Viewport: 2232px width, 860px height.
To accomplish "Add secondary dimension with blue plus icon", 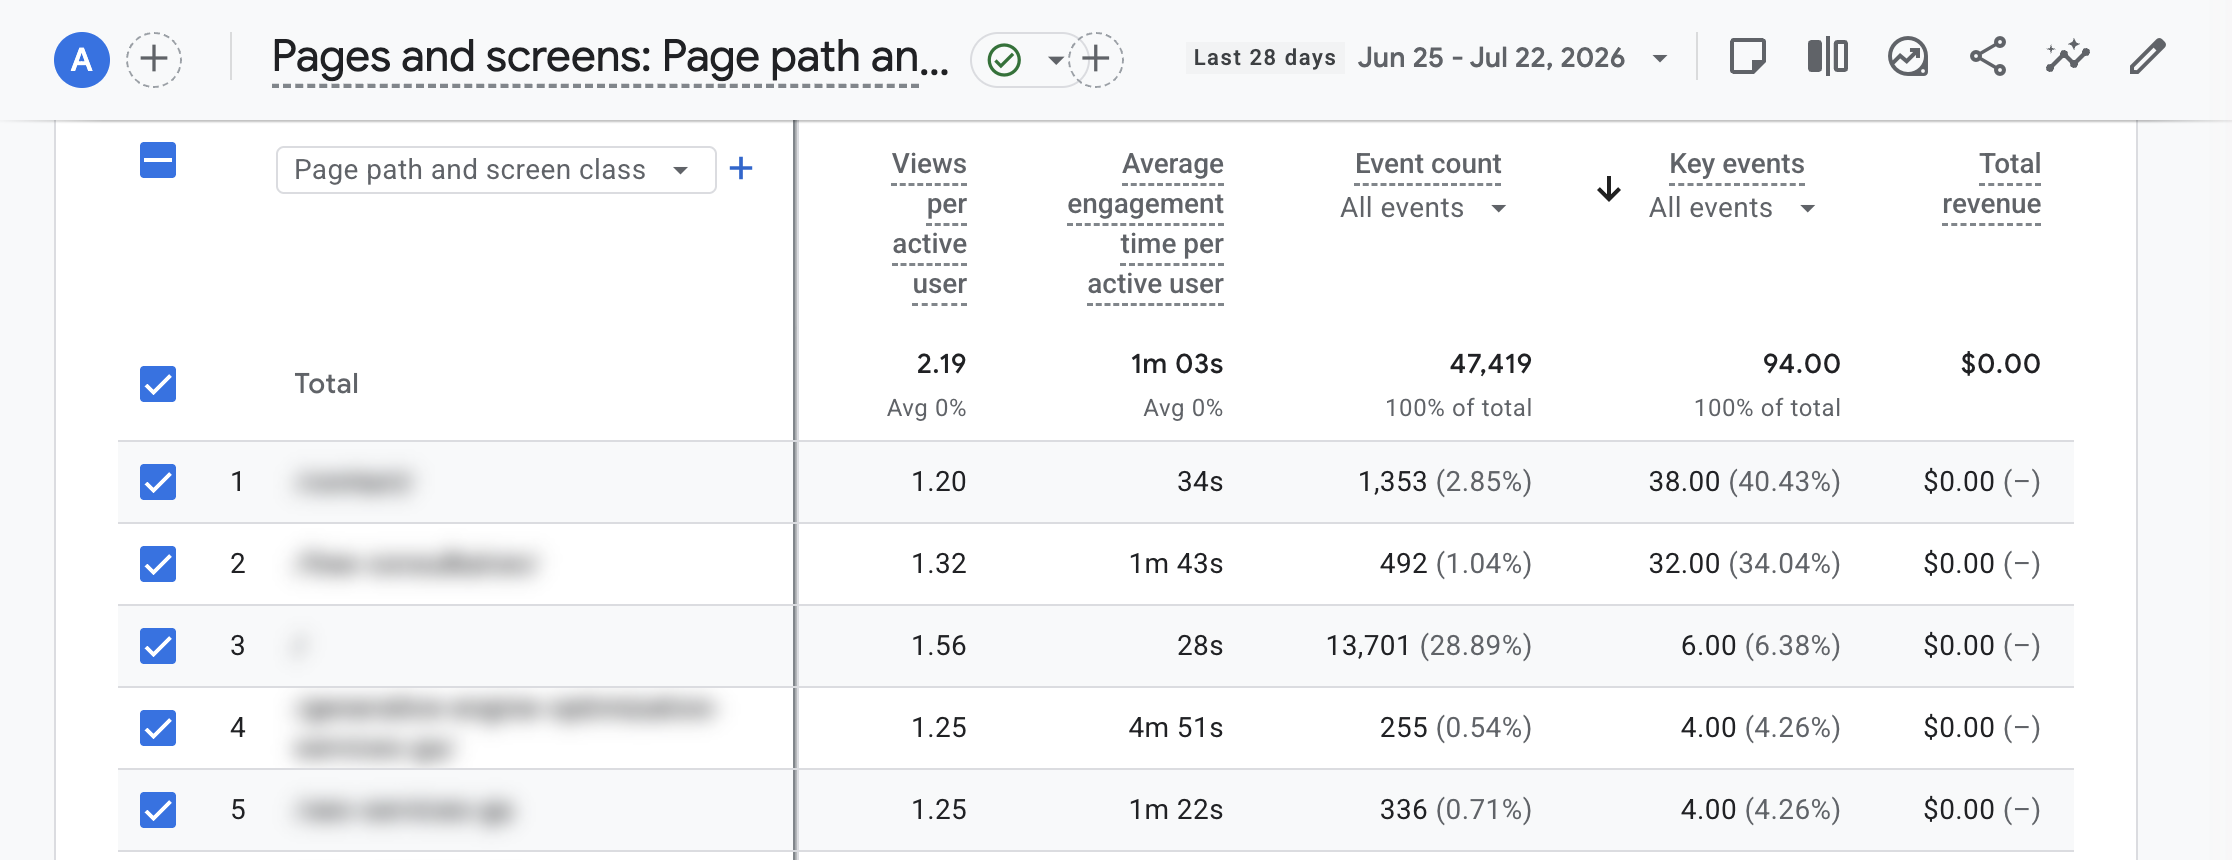I will click(x=741, y=168).
